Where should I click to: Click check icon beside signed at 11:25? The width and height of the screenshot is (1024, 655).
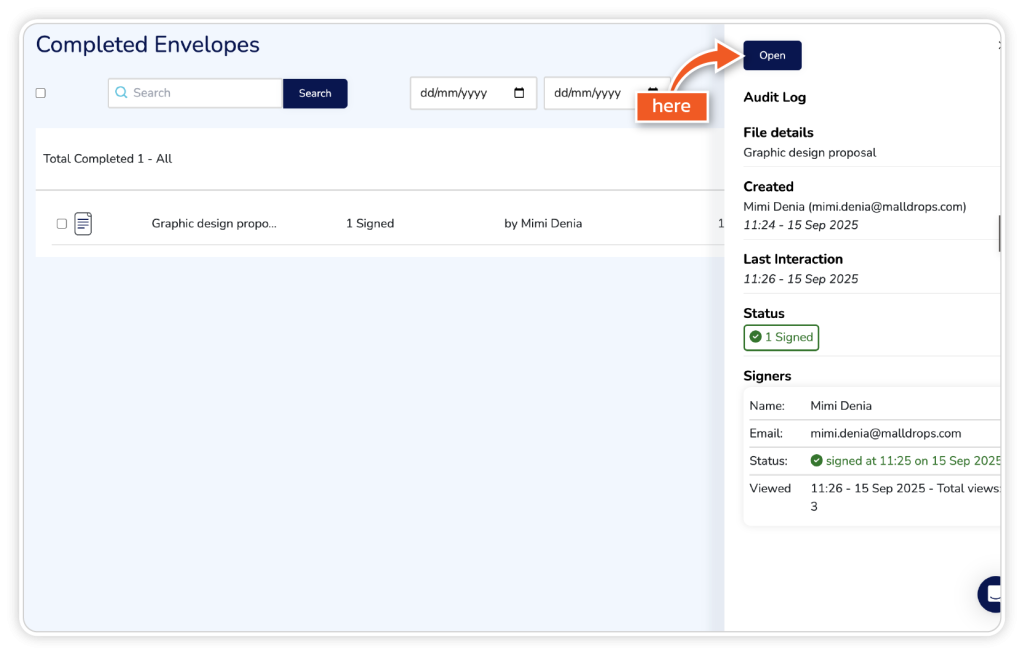(816, 461)
